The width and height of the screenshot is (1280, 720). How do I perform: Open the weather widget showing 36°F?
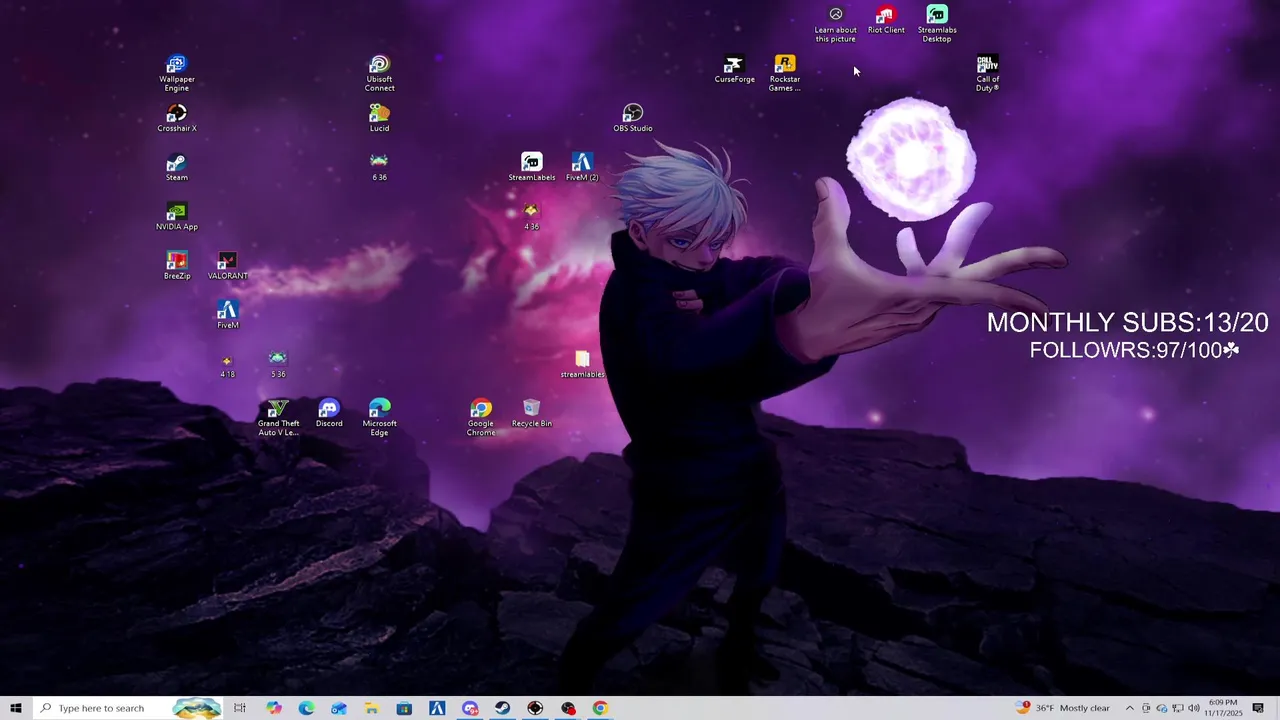[x=1062, y=708]
